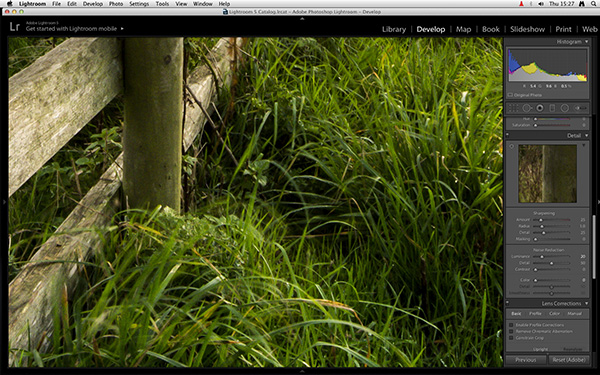Enable Remove Chromatic Aberration checkbox
The image size is (600, 375).
click(511, 331)
